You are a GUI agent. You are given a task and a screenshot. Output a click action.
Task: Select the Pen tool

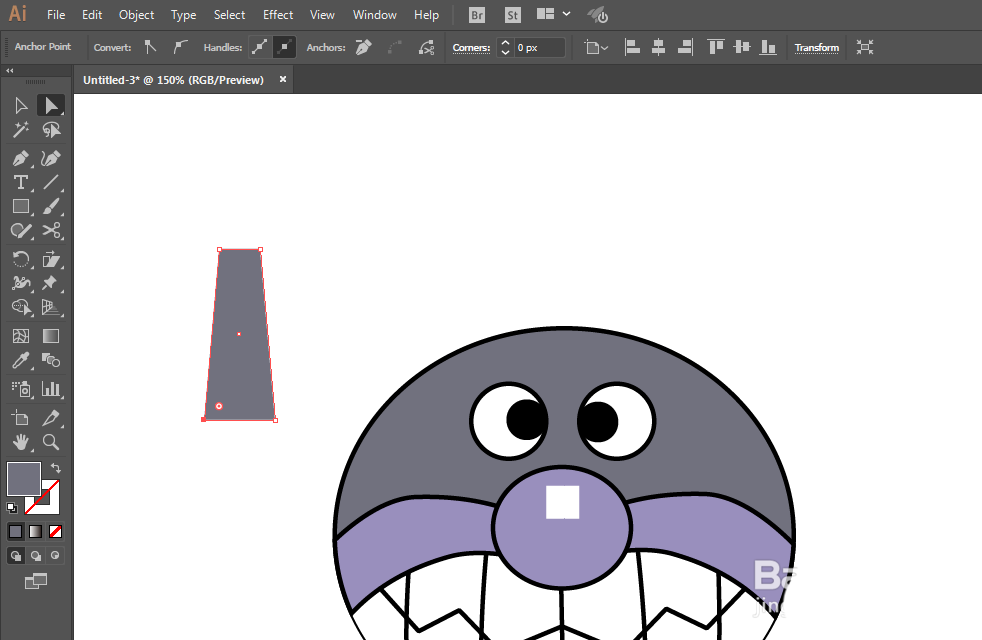click(21, 158)
